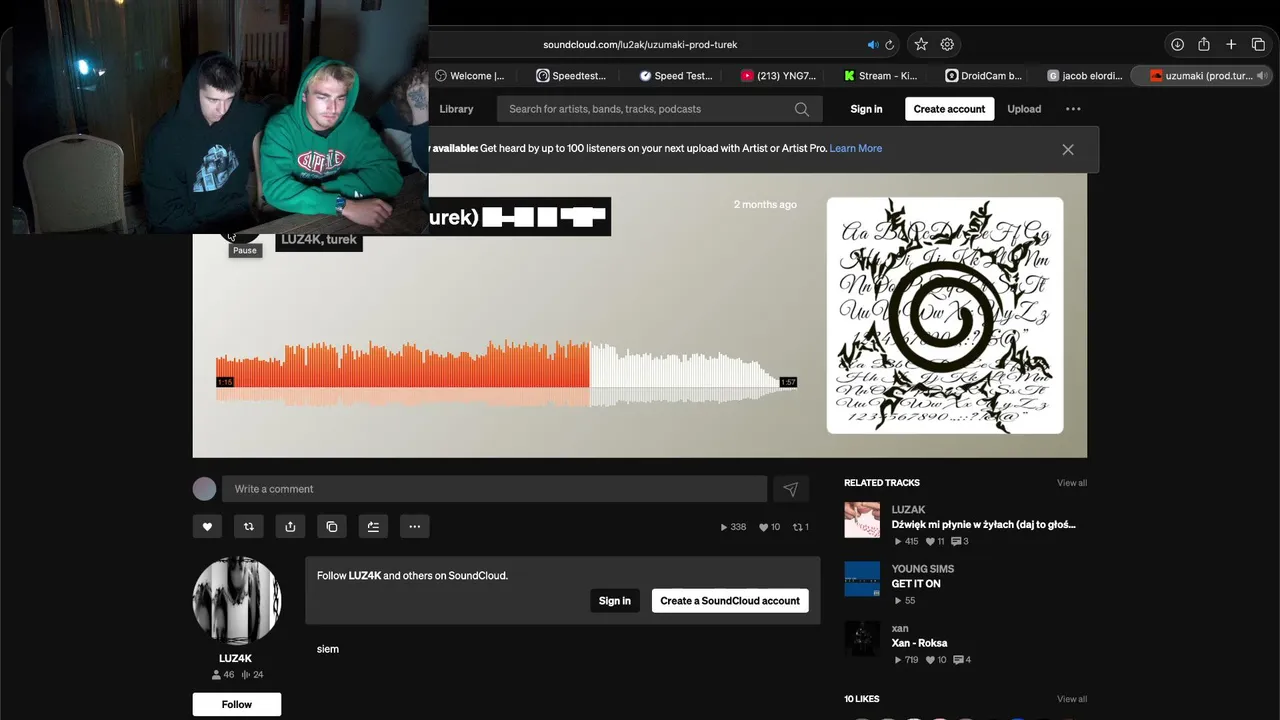
Task: Click Sign in inside the follow prompt
Action: pyautogui.click(x=615, y=601)
